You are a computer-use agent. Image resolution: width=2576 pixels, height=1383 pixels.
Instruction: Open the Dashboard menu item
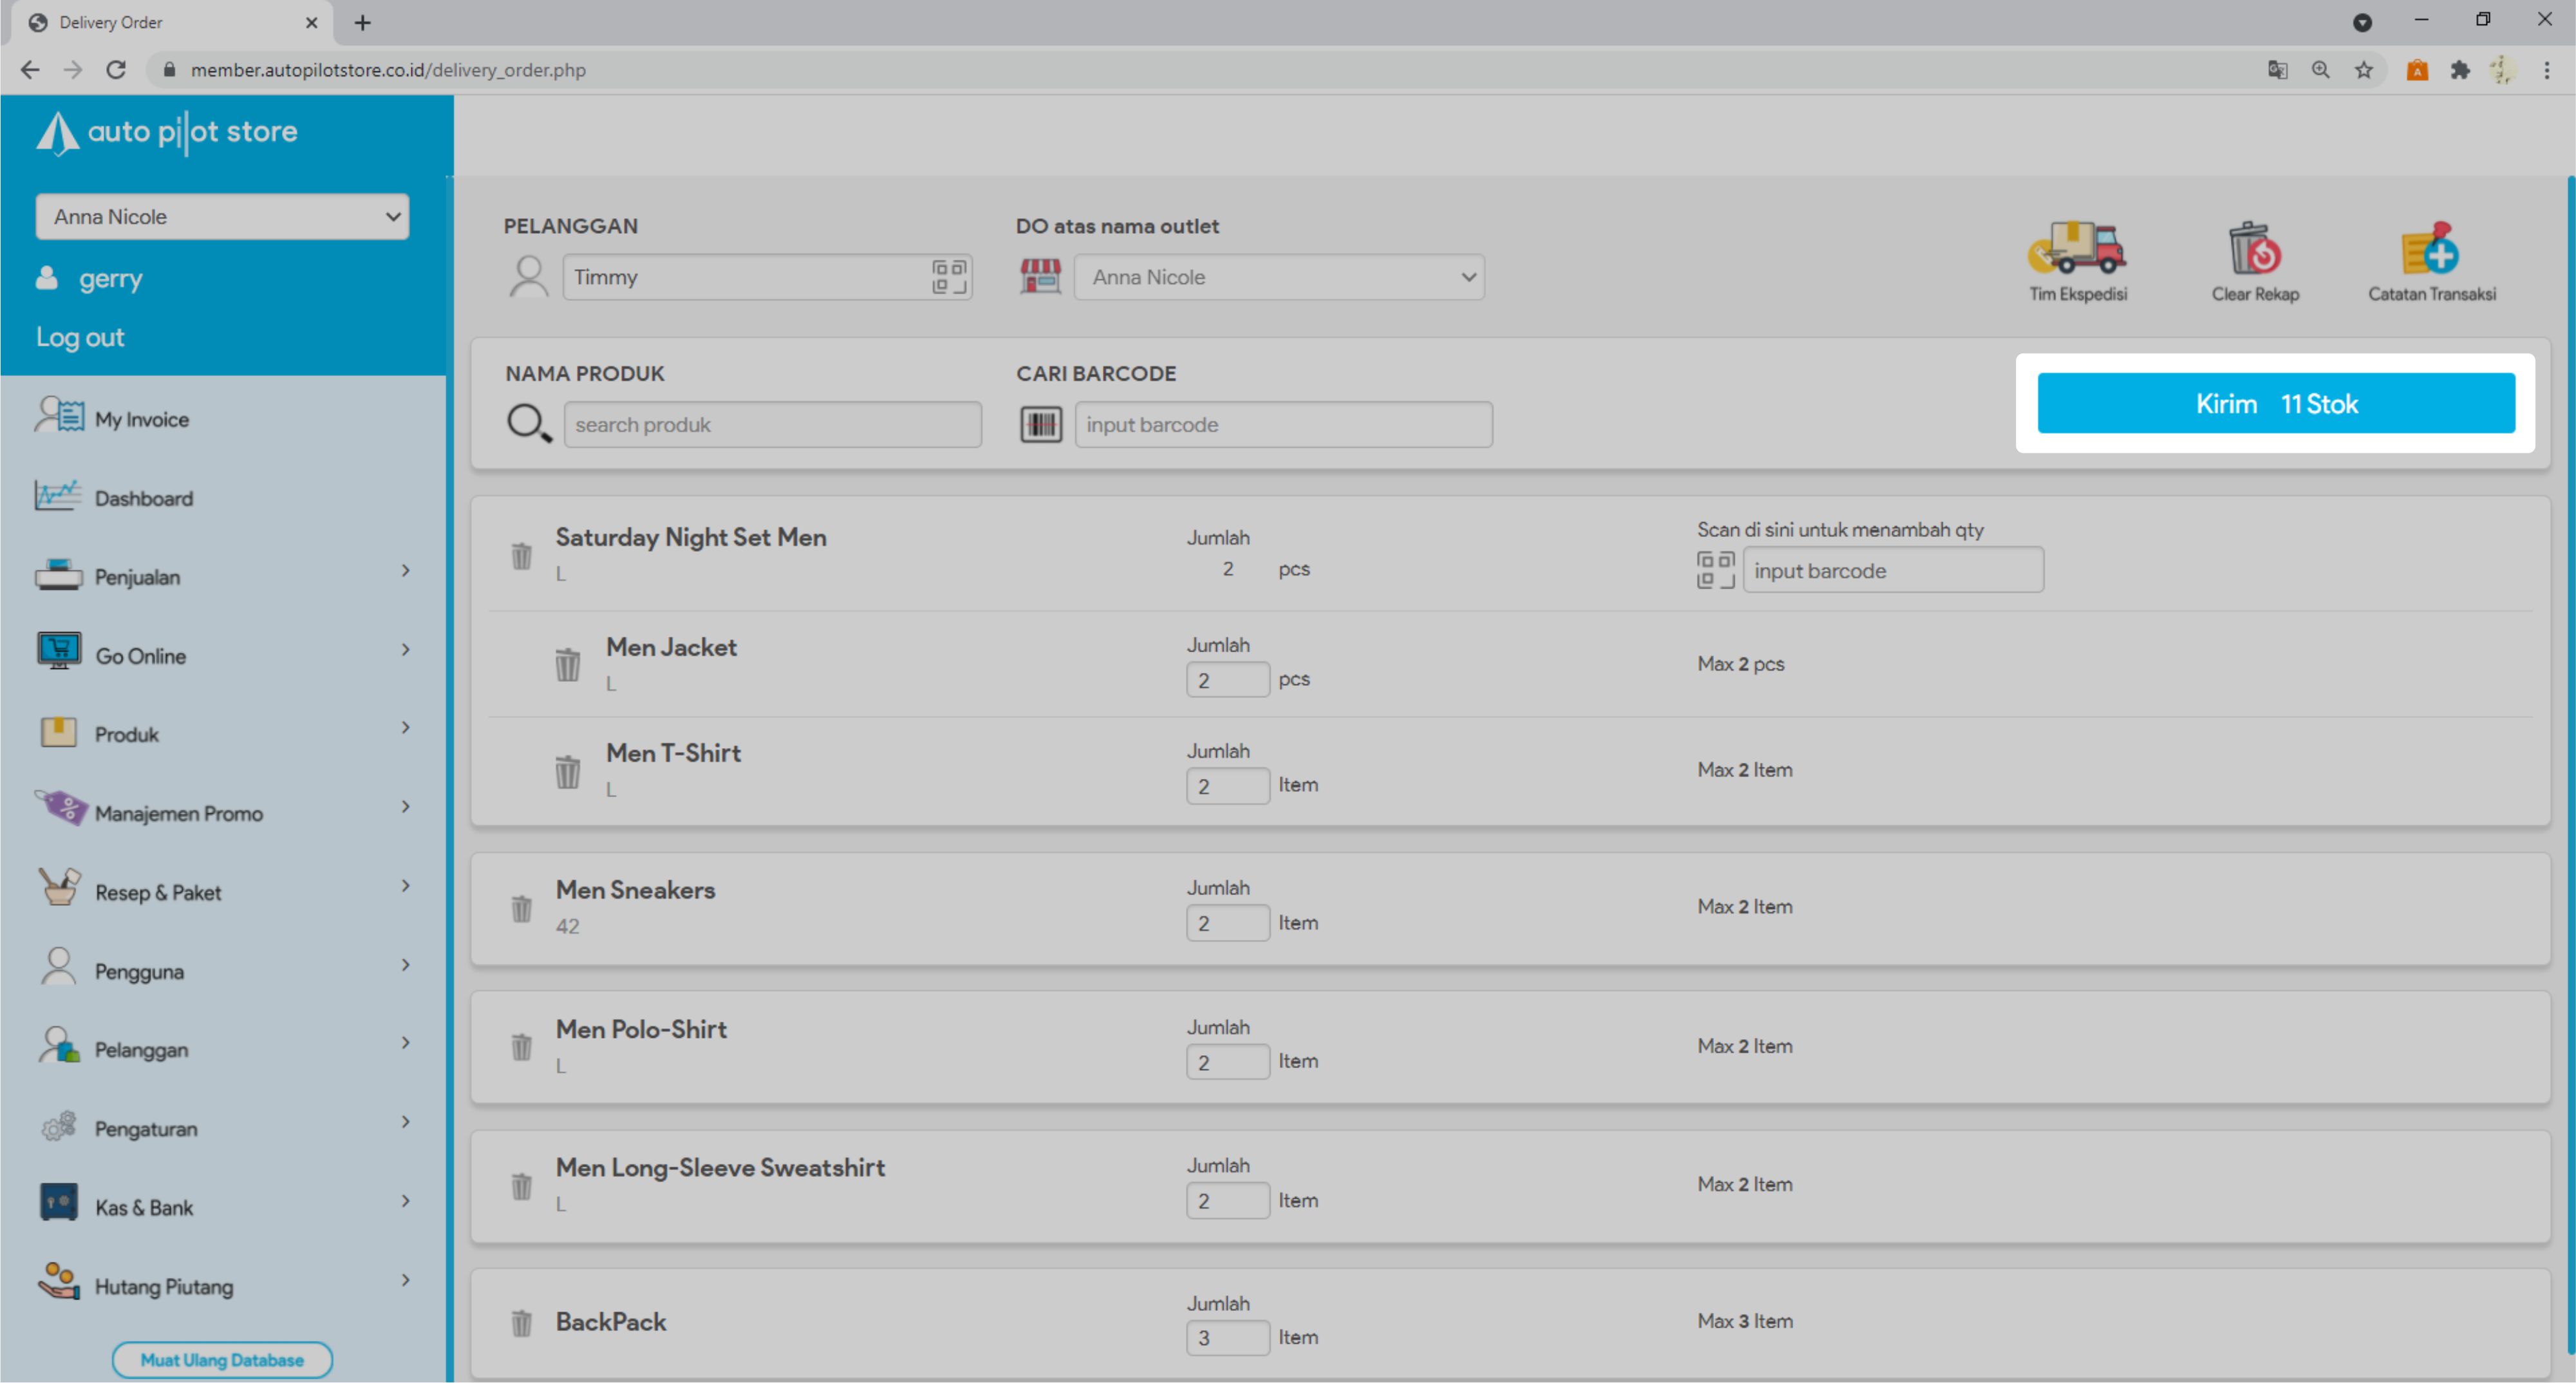pyautogui.click(x=143, y=498)
